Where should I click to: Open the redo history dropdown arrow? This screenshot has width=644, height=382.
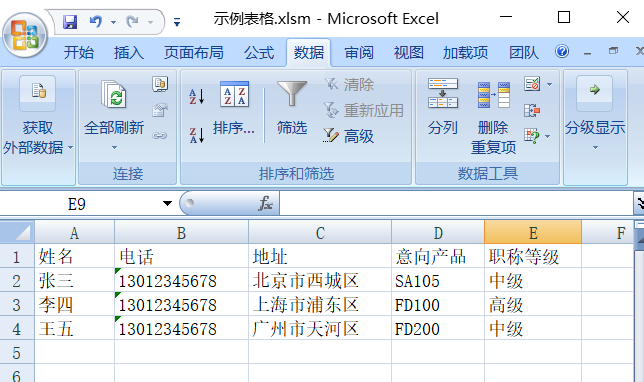(x=150, y=22)
